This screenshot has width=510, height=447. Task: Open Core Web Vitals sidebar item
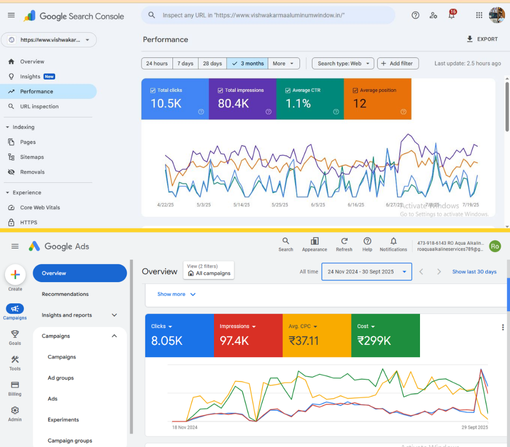click(x=48, y=208)
